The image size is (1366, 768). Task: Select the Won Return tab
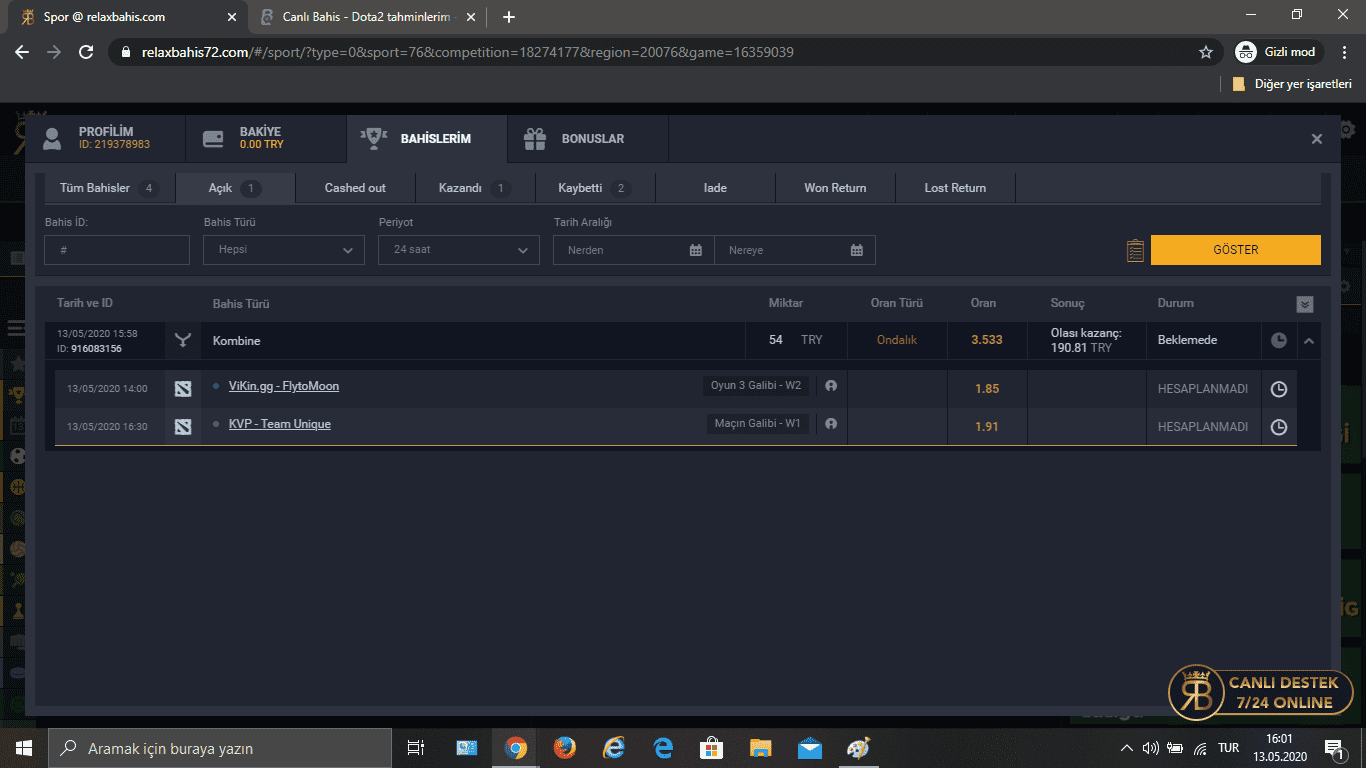click(835, 188)
